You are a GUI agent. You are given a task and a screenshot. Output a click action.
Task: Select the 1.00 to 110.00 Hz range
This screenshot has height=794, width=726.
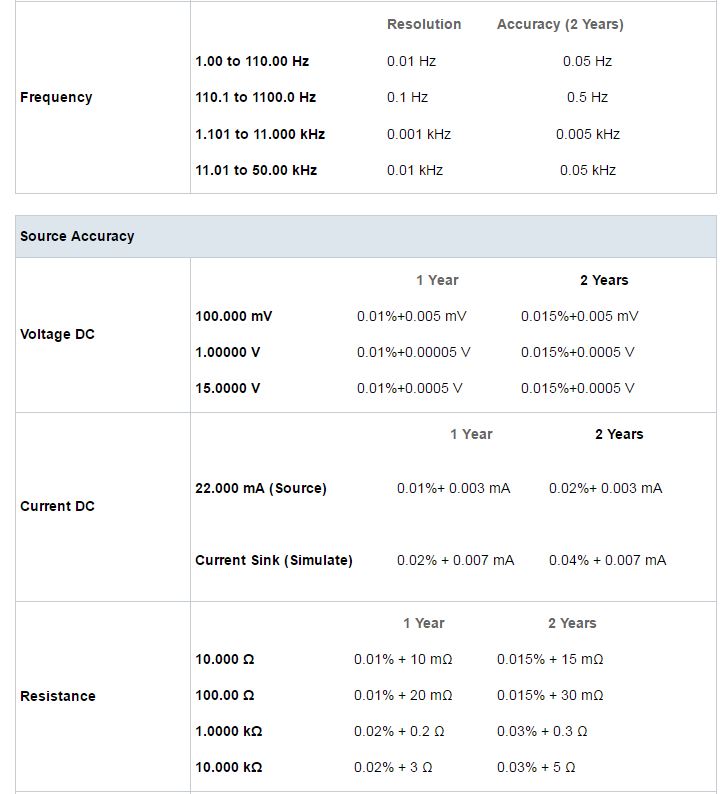pos(252,61)
